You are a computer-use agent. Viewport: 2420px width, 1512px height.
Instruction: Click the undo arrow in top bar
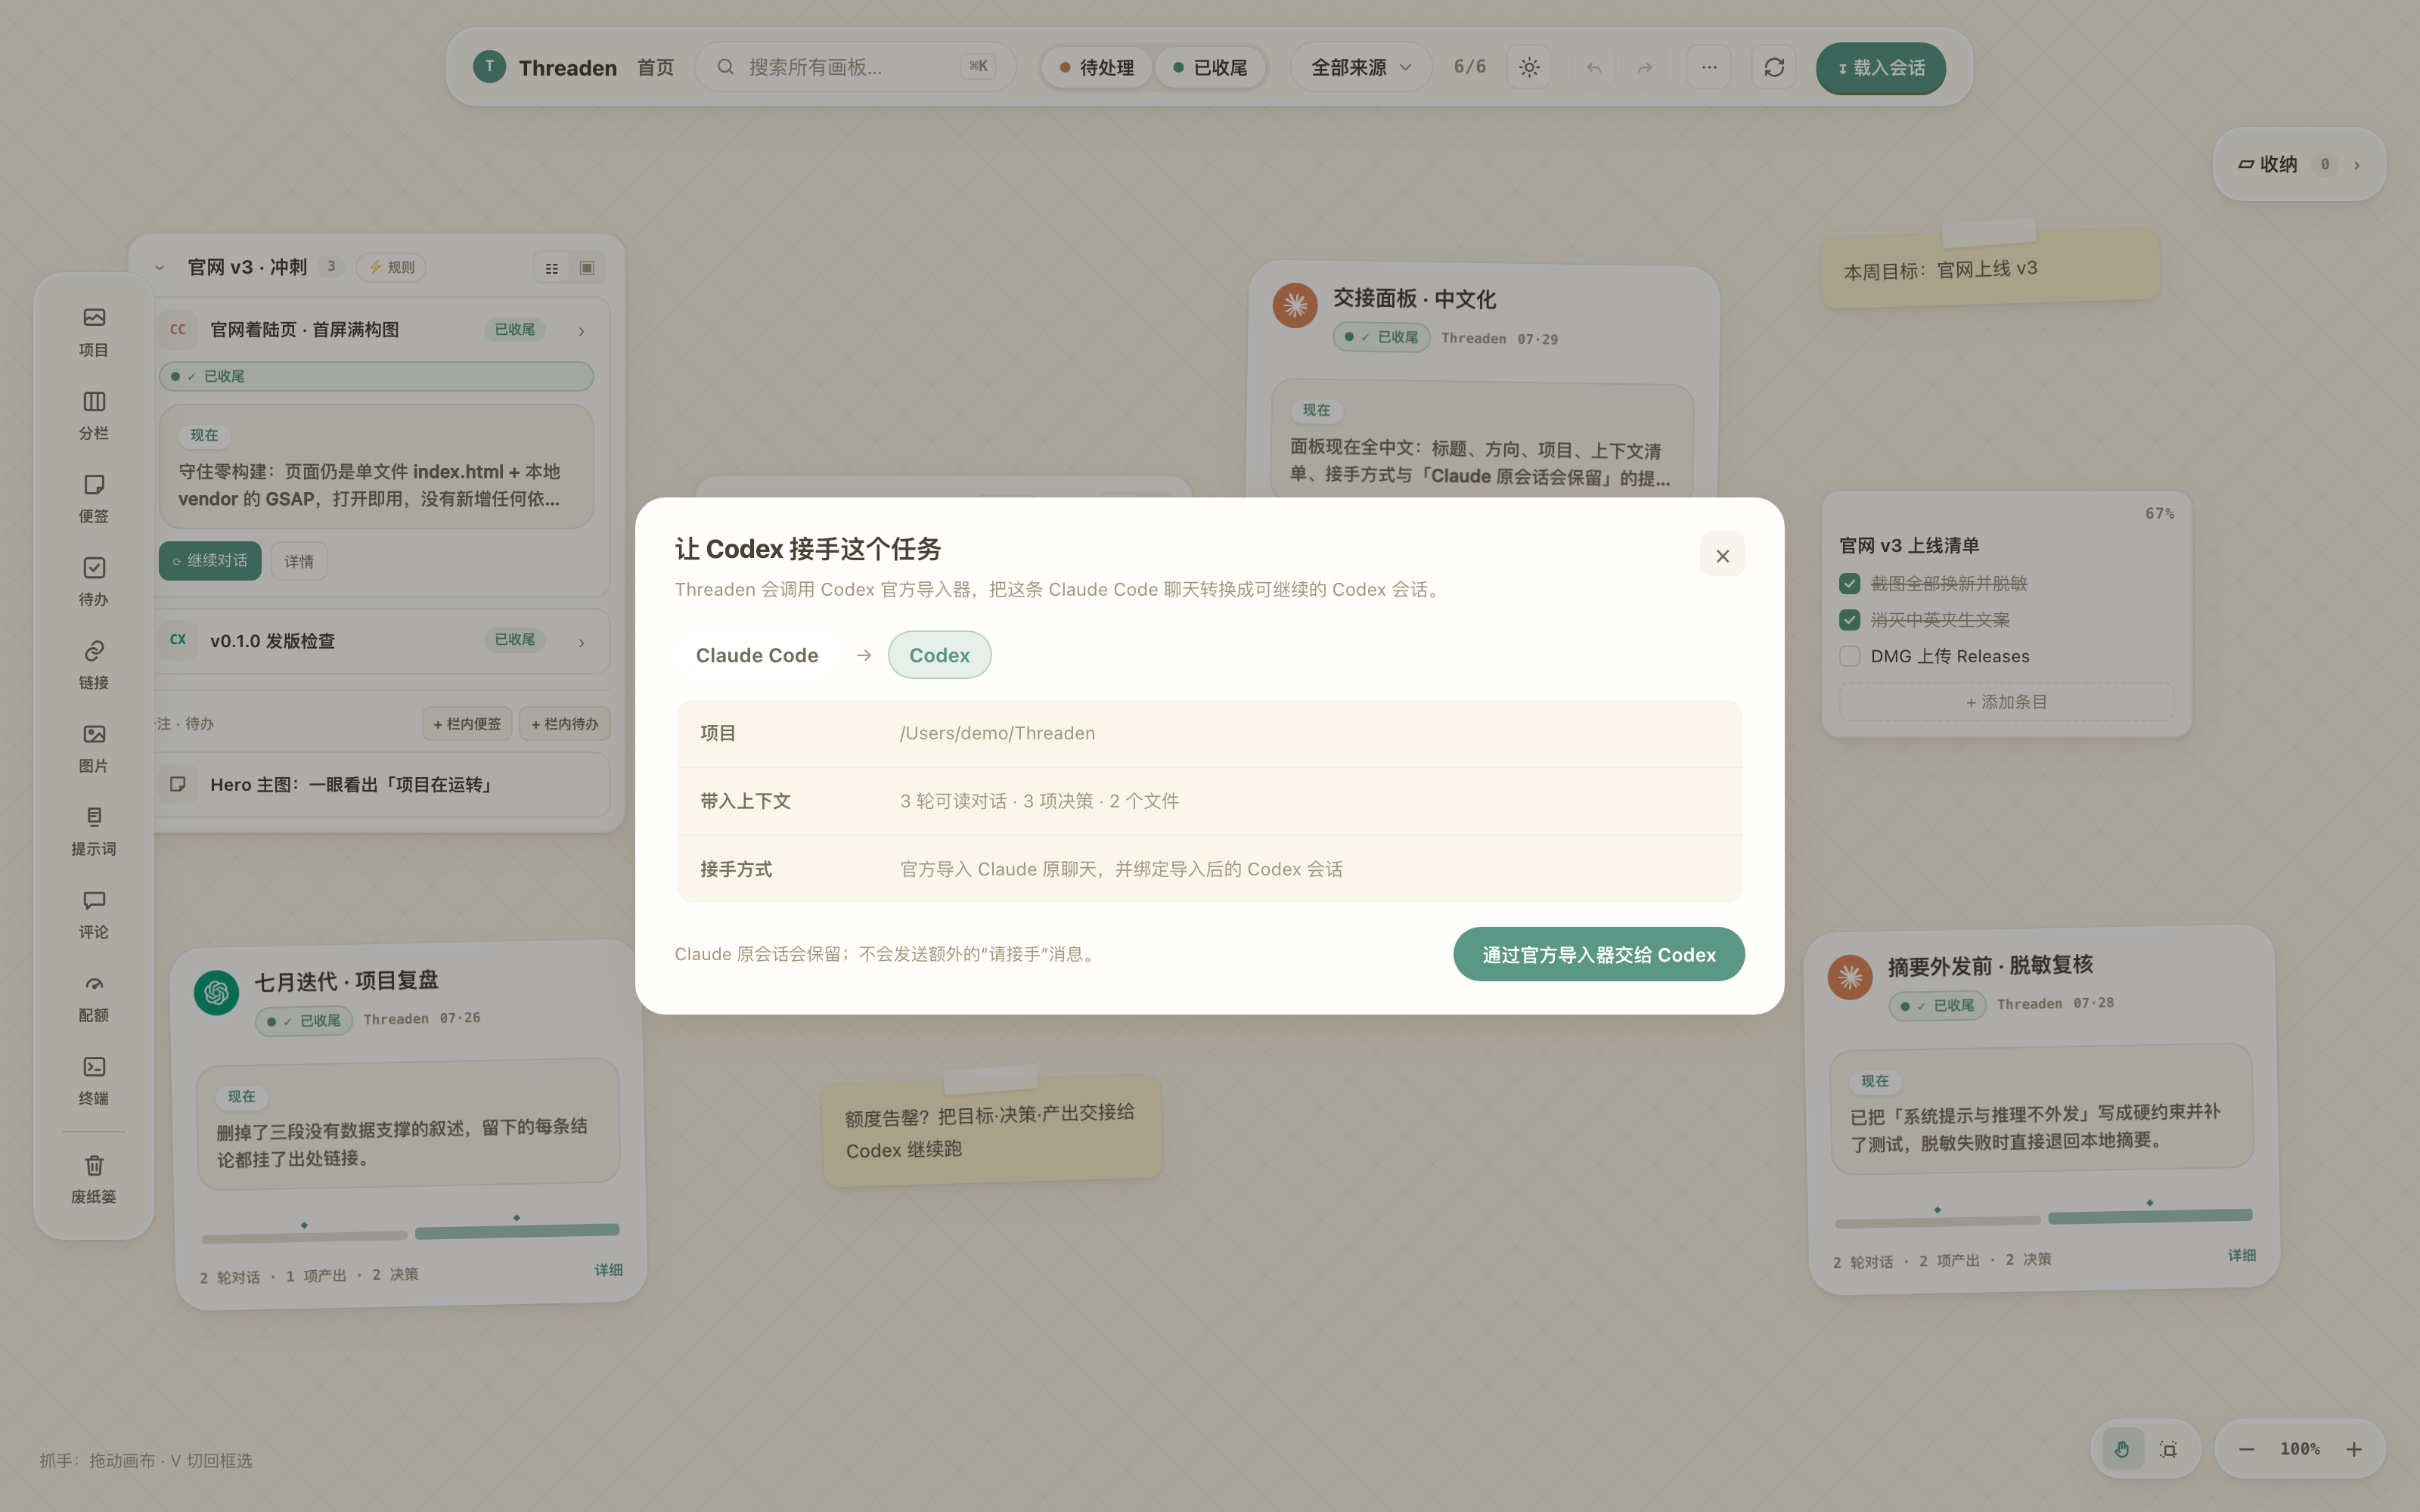coord(1594,67)
